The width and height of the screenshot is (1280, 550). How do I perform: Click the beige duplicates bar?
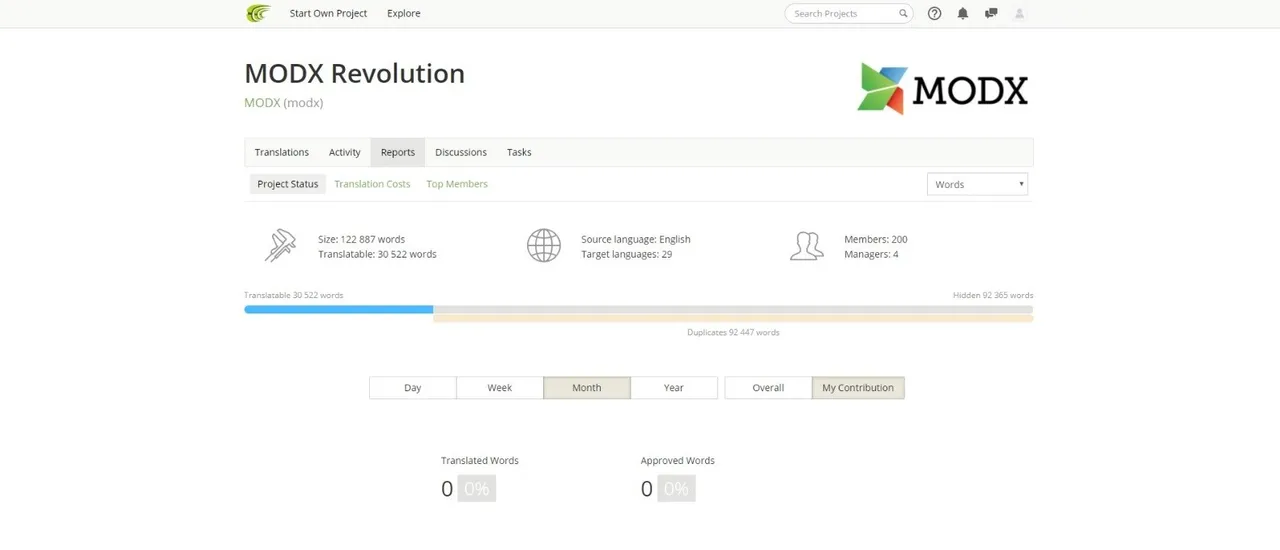click(733, 319)
